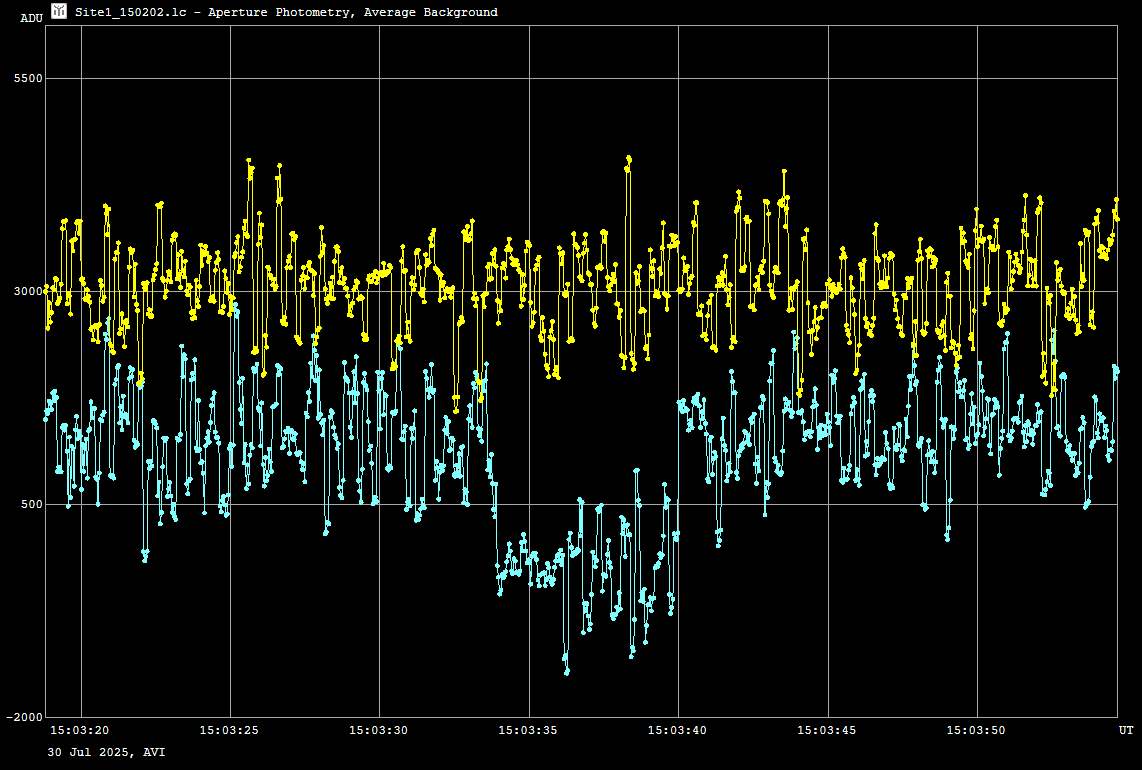Select the 15:03:30 time tick label
Viewport: 1142px width, 770px height.
click(x=378, y=731)
